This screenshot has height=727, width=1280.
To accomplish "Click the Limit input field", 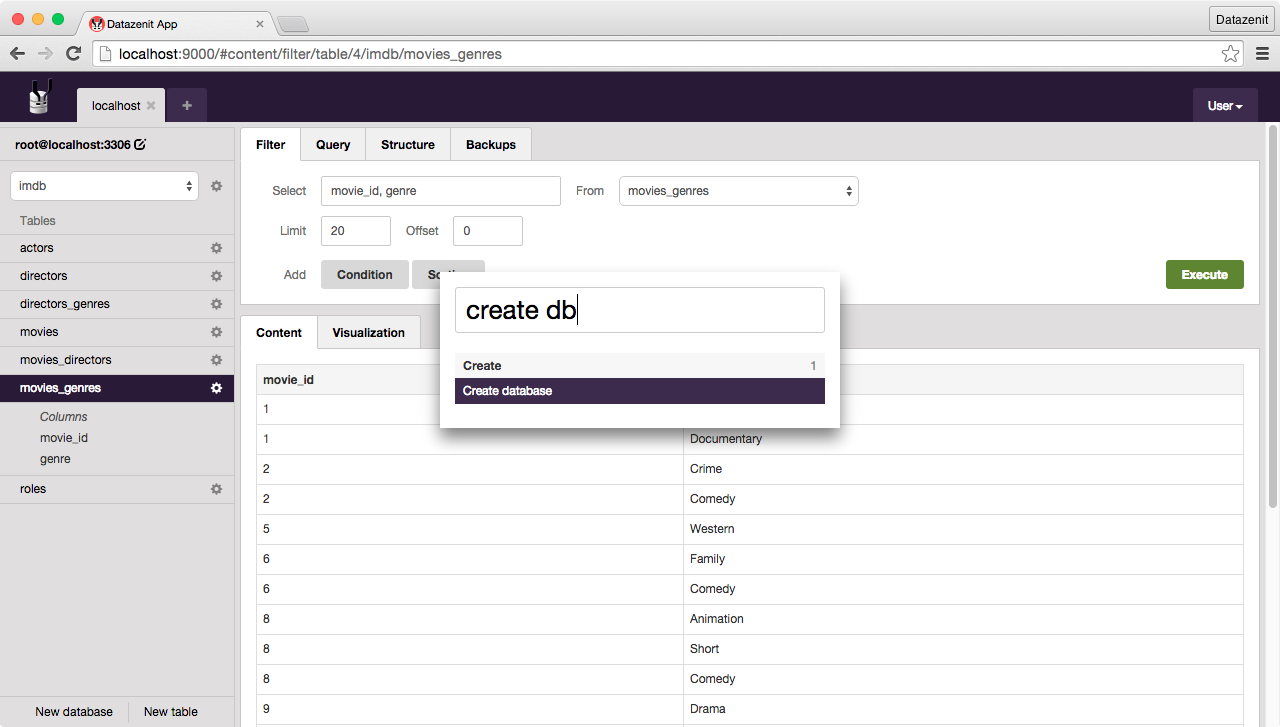I will tap(355, 231).
